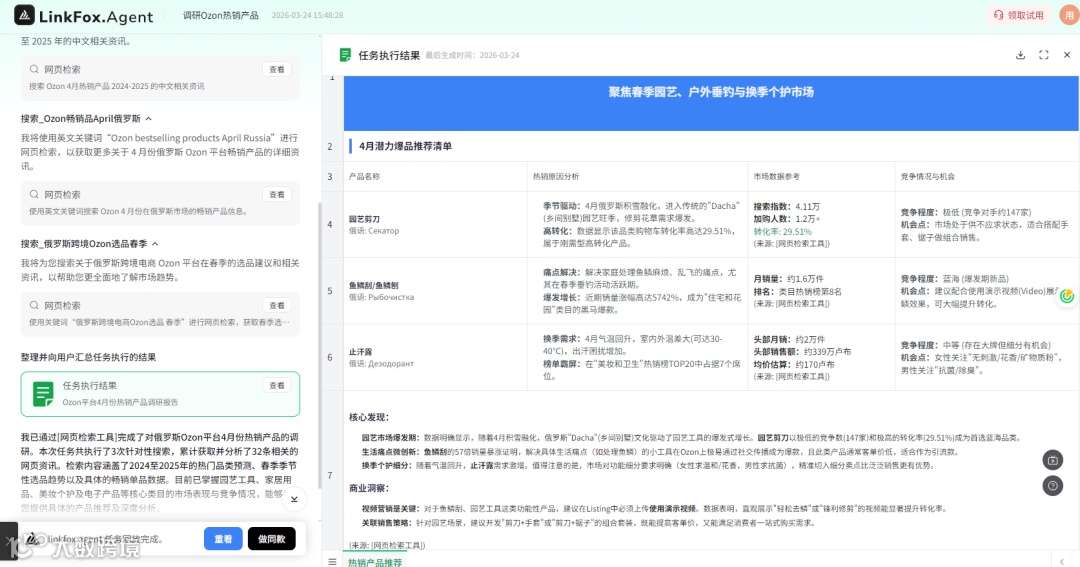View the Ozon 4月热销产品 web search
This screenshot has width=1080, height=567.
277,70
